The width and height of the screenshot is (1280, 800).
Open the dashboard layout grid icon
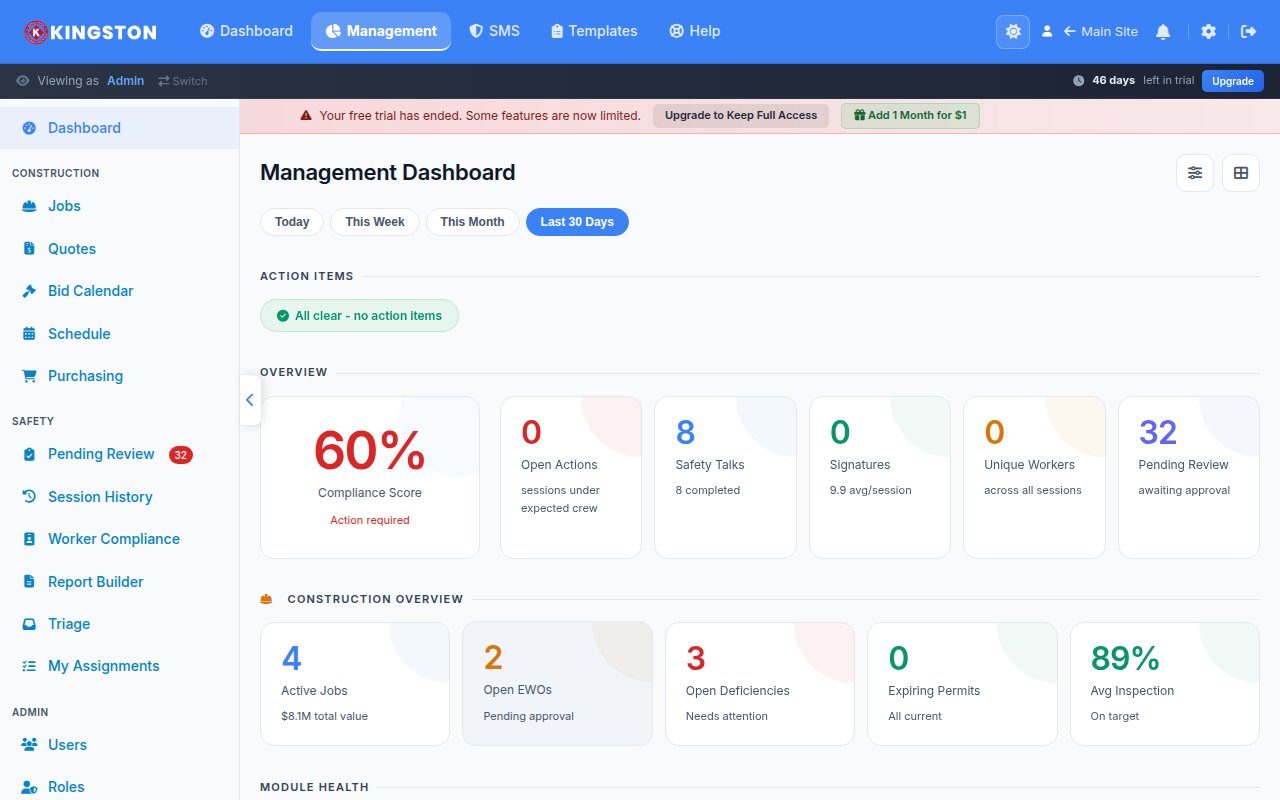(1241, 173)
